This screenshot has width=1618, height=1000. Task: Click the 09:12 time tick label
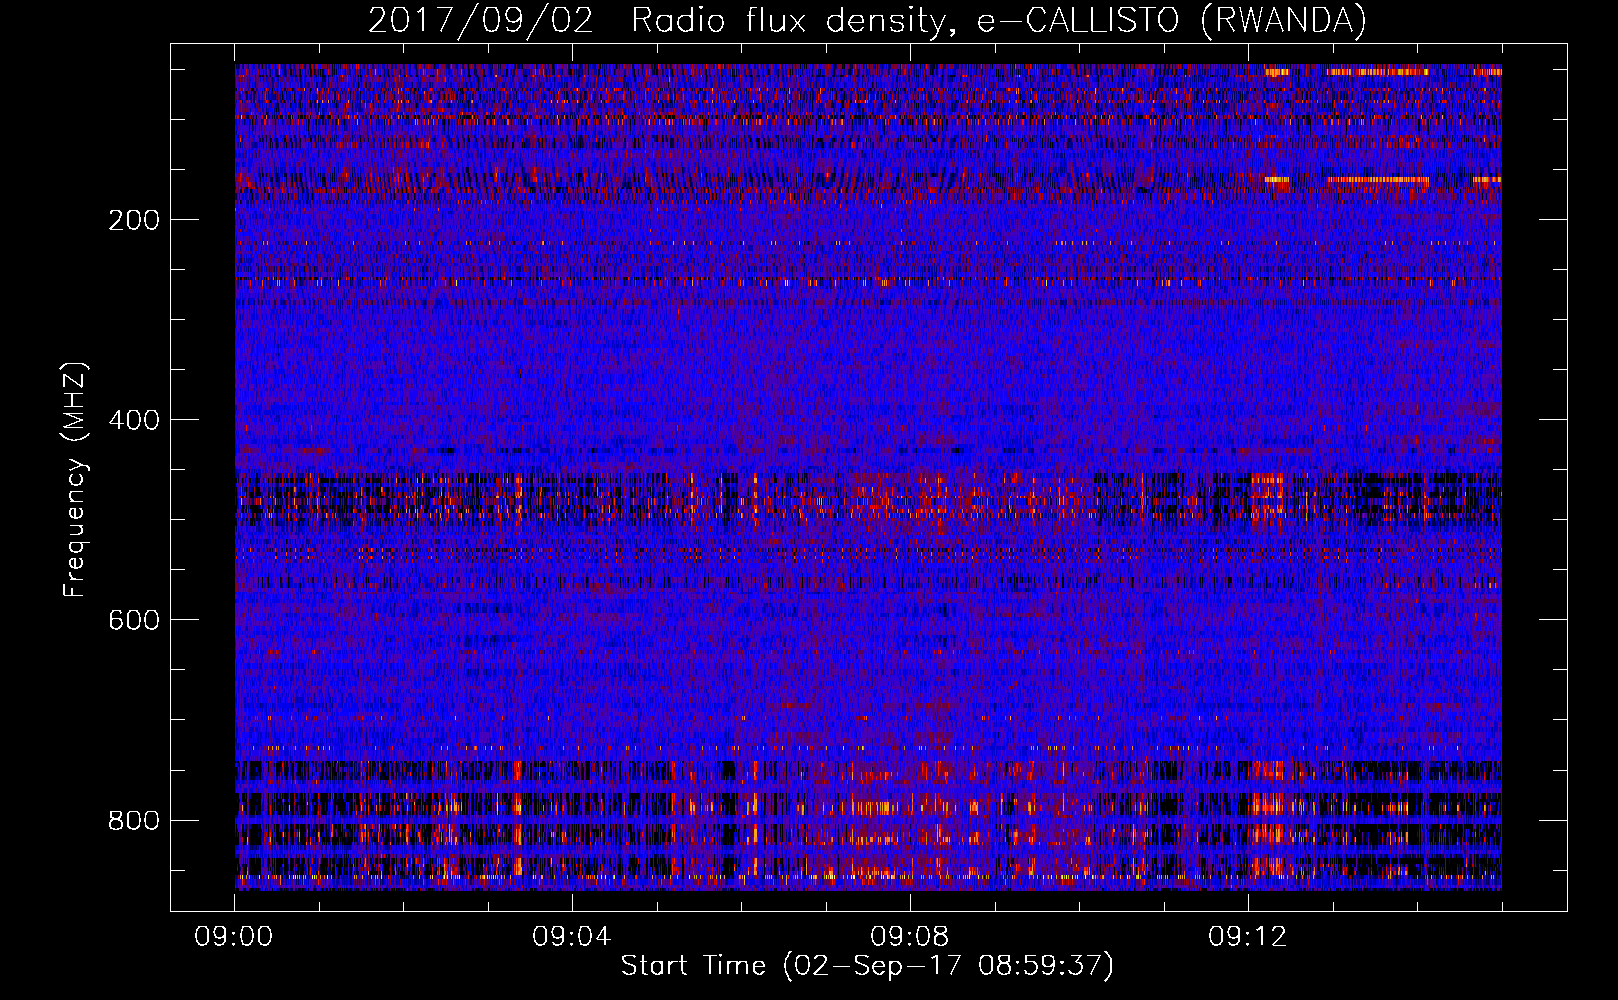coord(1247,937)
